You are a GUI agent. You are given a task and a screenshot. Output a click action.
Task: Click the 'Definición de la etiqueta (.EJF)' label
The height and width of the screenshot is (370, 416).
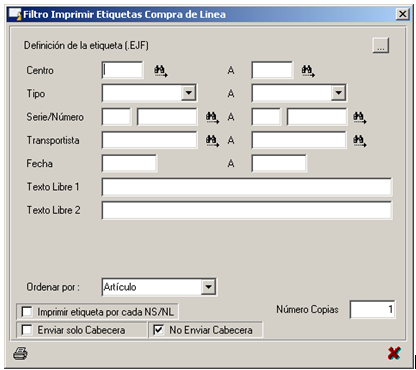tap(86, 46)
